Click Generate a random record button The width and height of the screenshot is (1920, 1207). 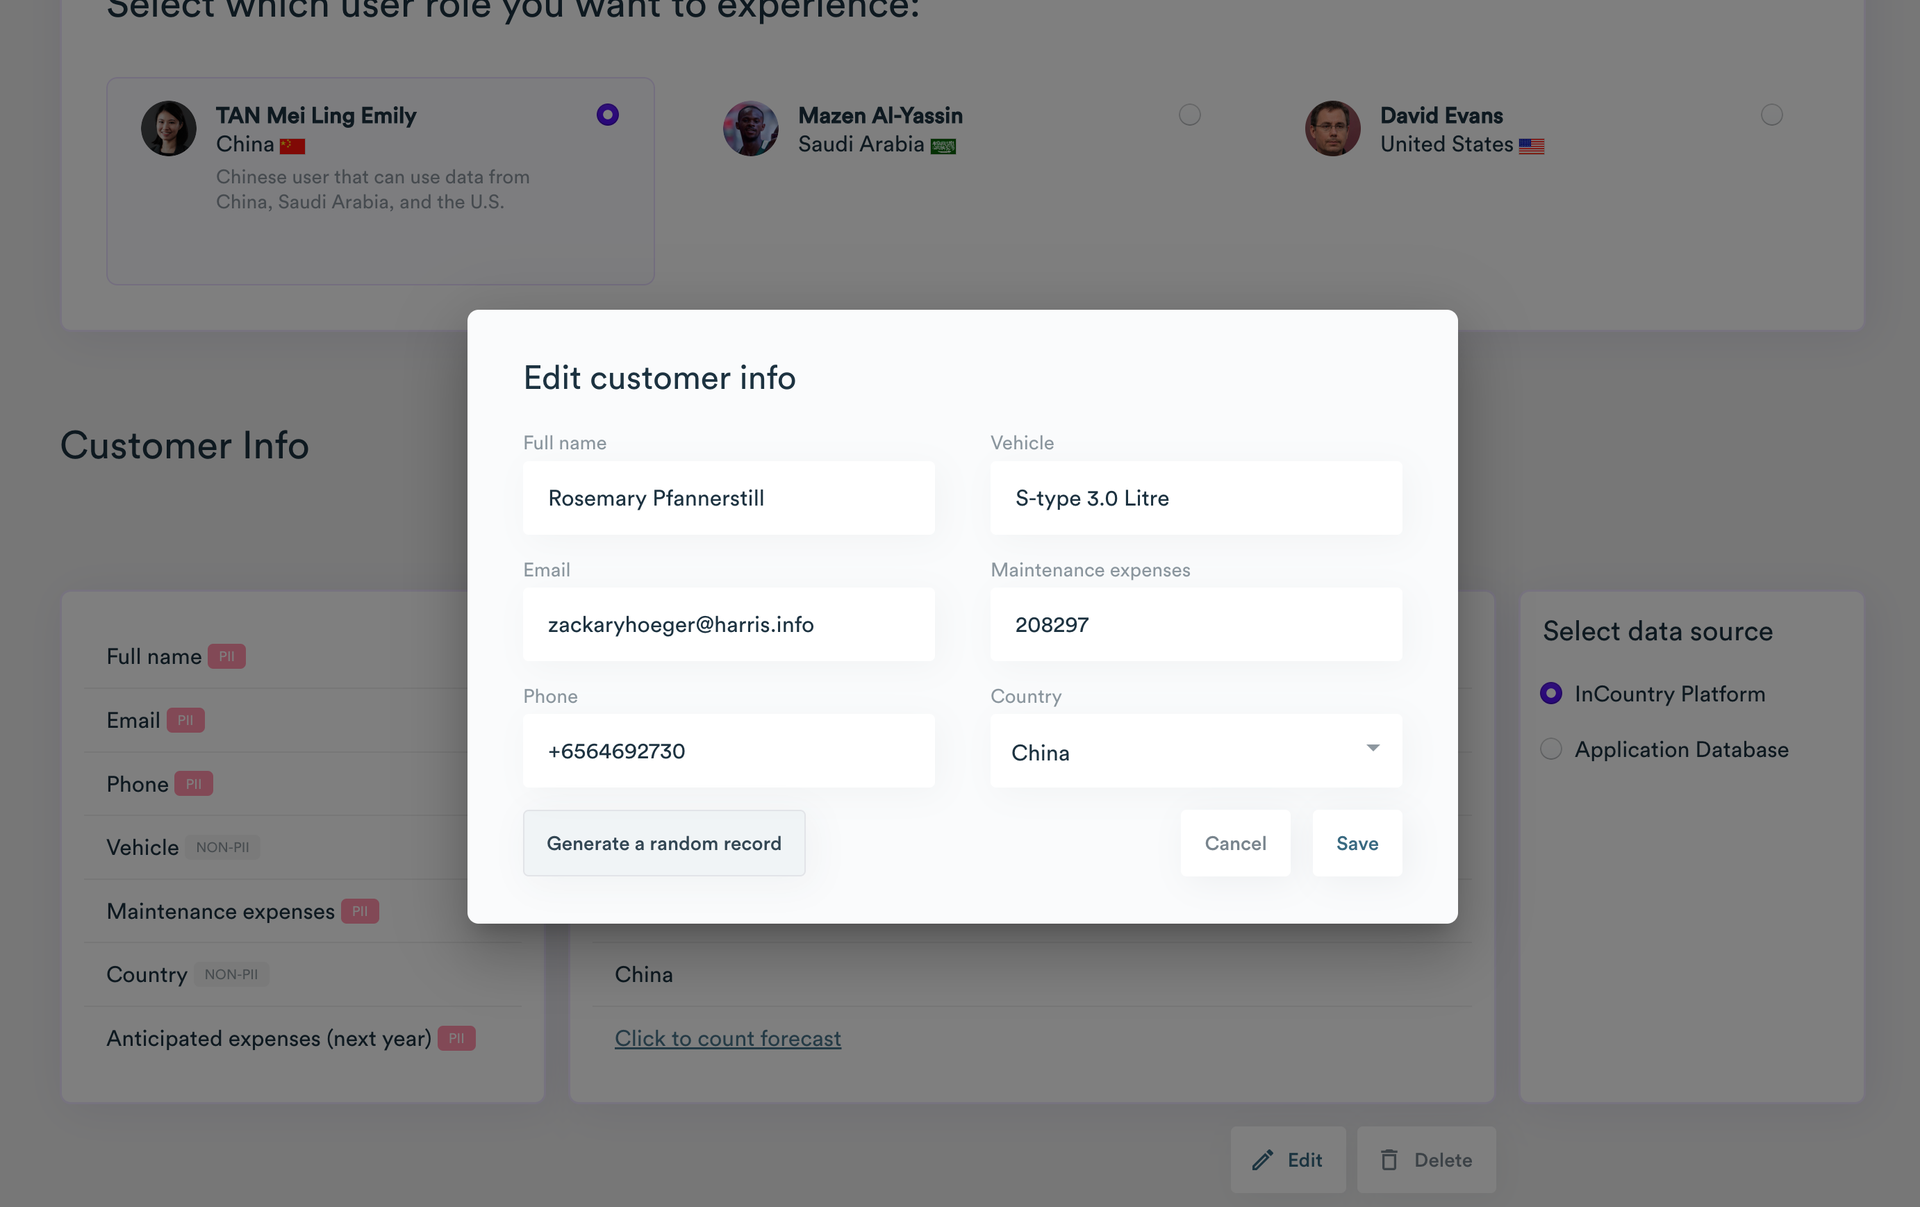(664, 843)
